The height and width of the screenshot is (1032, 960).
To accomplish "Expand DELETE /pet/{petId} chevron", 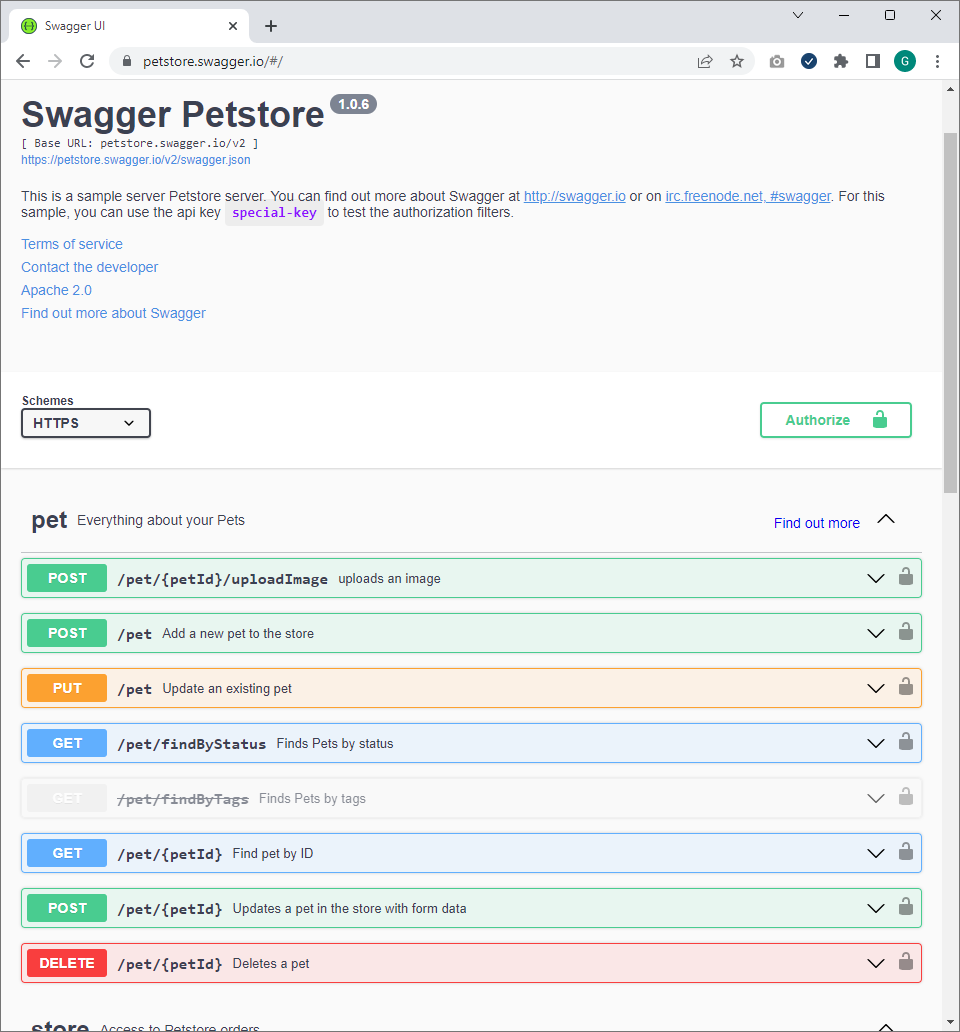I will point(876,963).
